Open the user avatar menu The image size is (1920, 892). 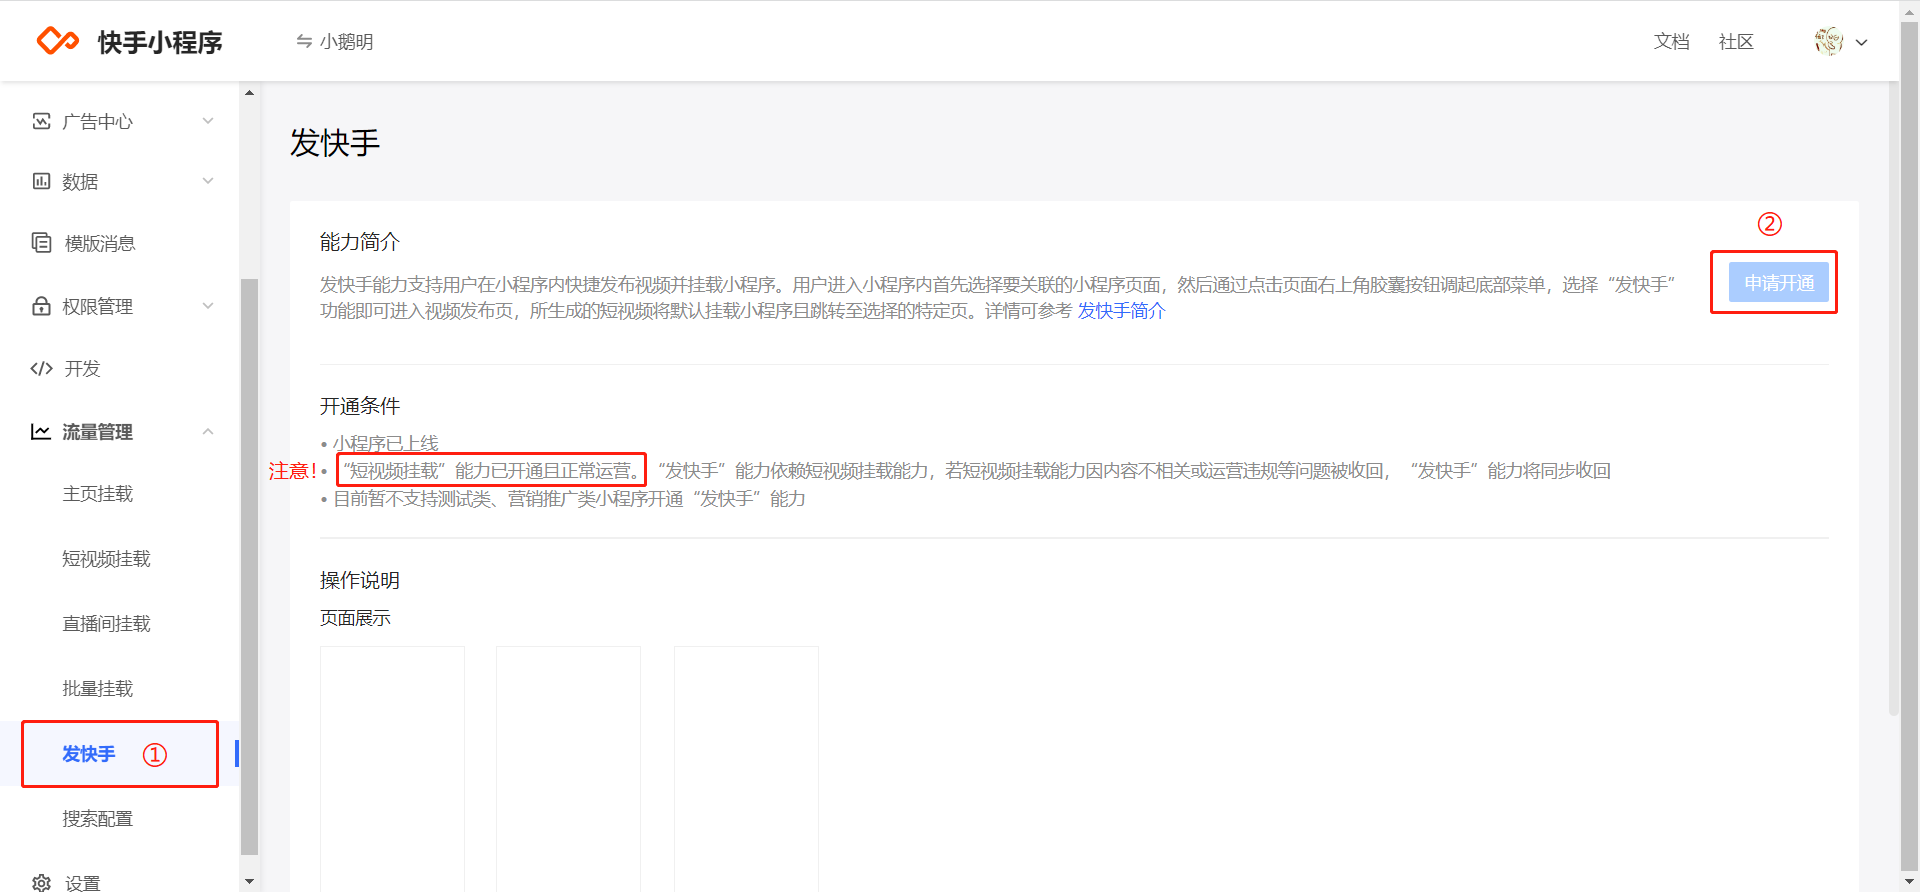tap(1829, 41)
